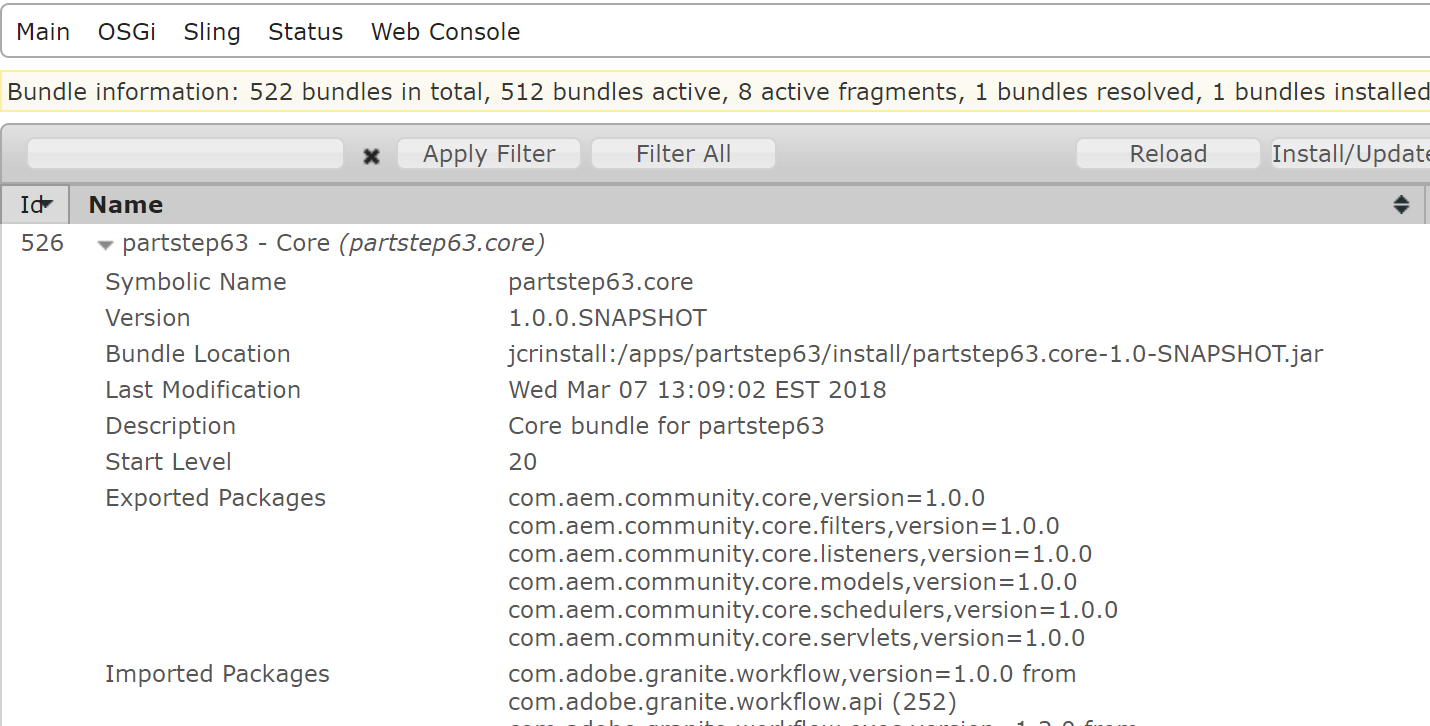Open the Main menu
The width and height of the screenshot is (1430, 726).
pyautogui.click(x=43, y=32)
